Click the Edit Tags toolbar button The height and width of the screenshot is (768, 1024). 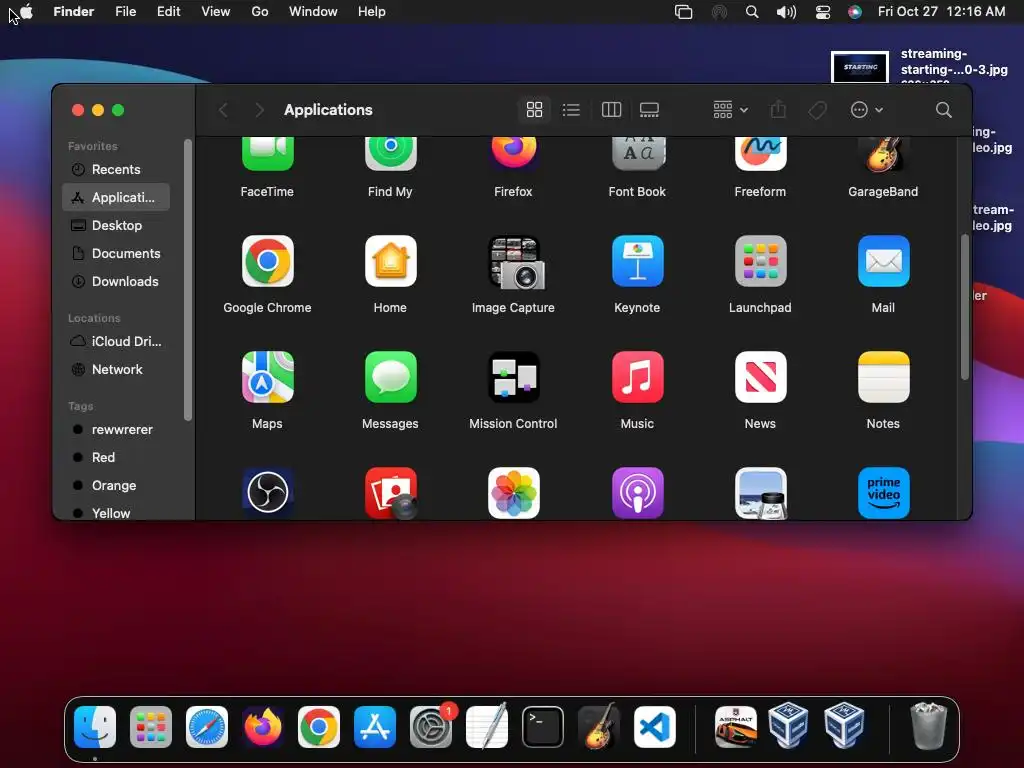818,110
